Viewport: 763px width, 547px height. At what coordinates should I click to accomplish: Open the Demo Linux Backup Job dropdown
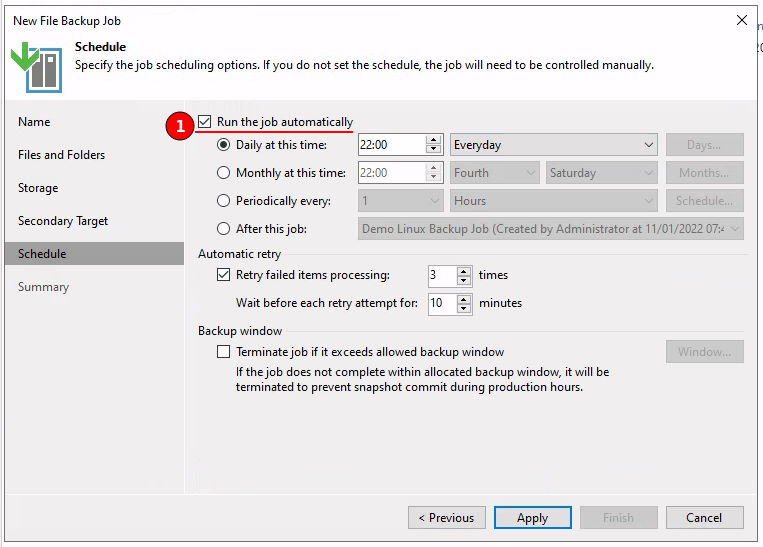pyautogui.click(x=550, y=229)
